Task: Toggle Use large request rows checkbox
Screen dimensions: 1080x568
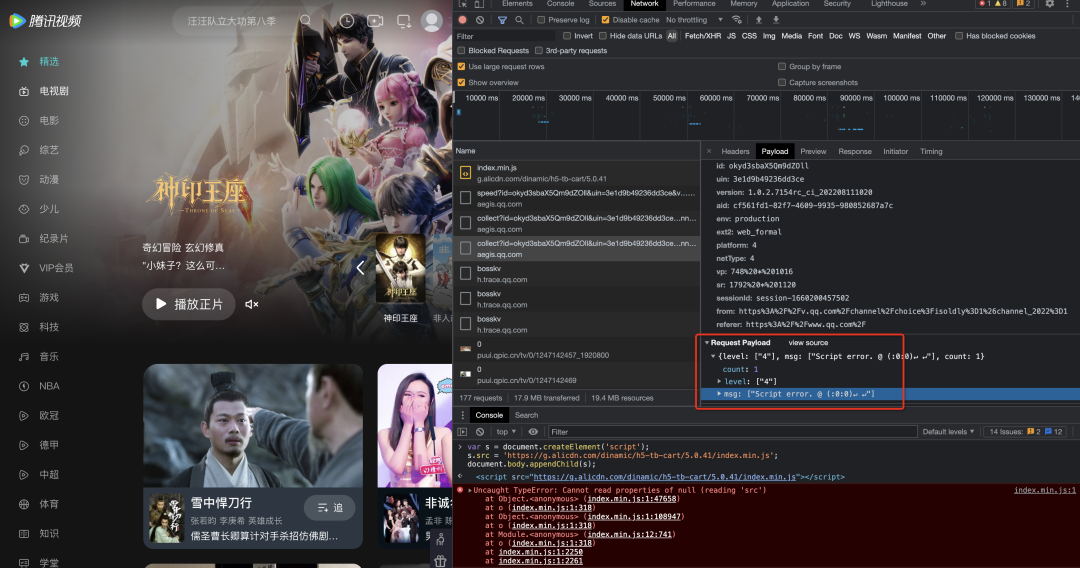Action: click(461, 67)
